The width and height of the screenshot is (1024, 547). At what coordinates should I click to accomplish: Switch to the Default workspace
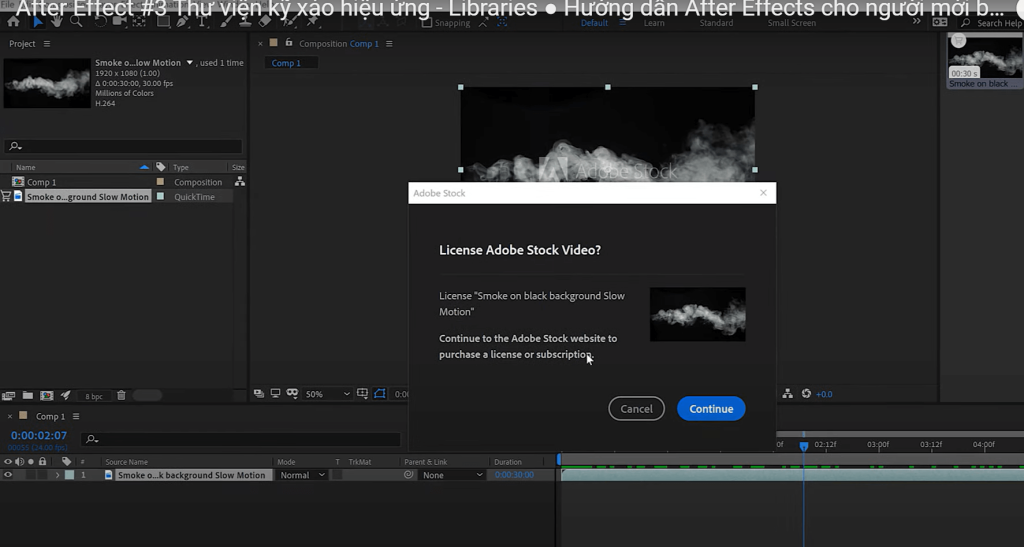(x=594, y=23)
